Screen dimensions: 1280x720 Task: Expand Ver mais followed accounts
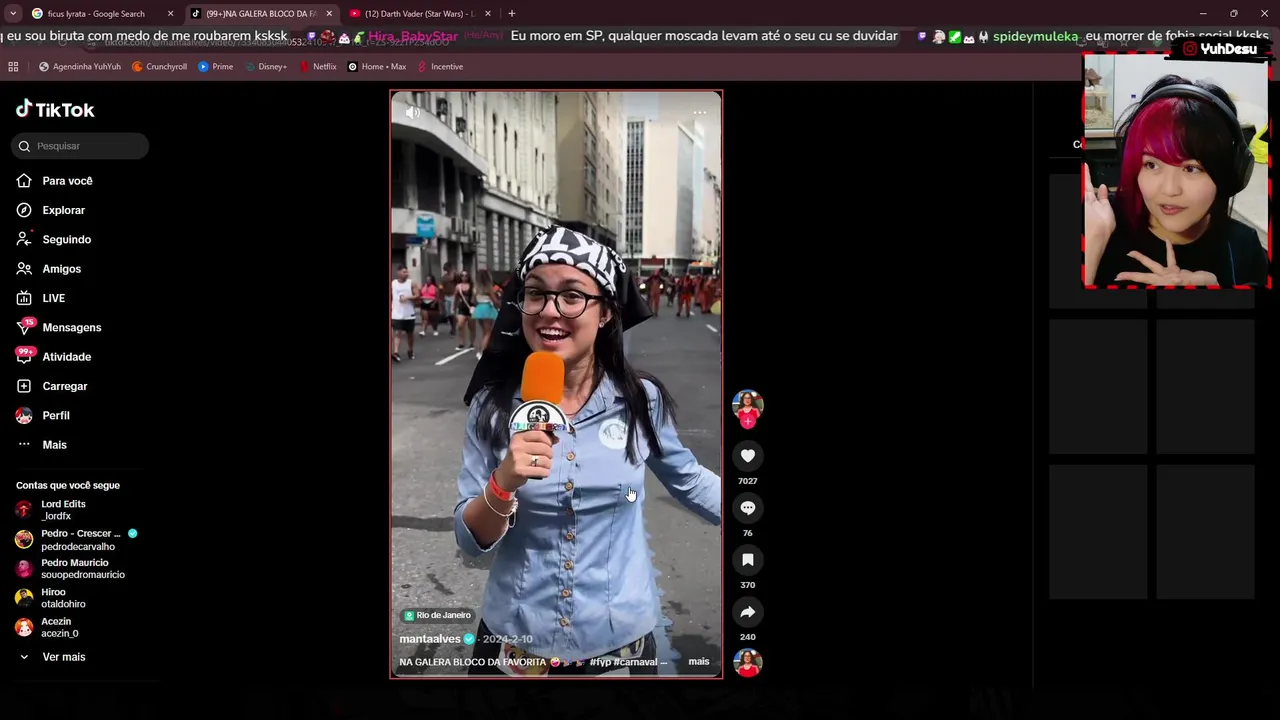click(x=52, y=657)
